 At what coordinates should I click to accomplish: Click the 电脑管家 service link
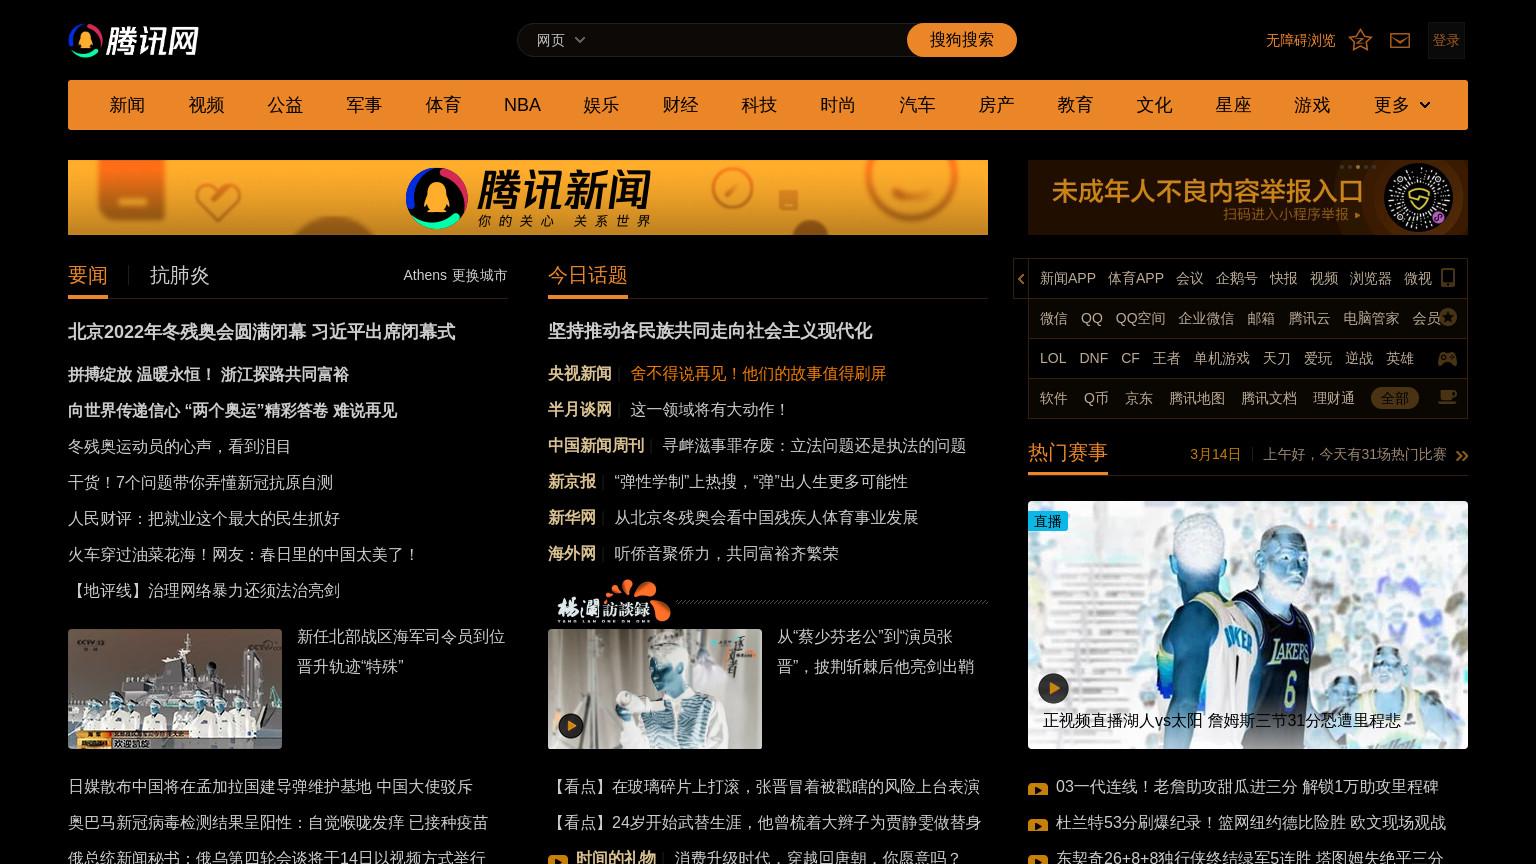[x=1371, y=318]
